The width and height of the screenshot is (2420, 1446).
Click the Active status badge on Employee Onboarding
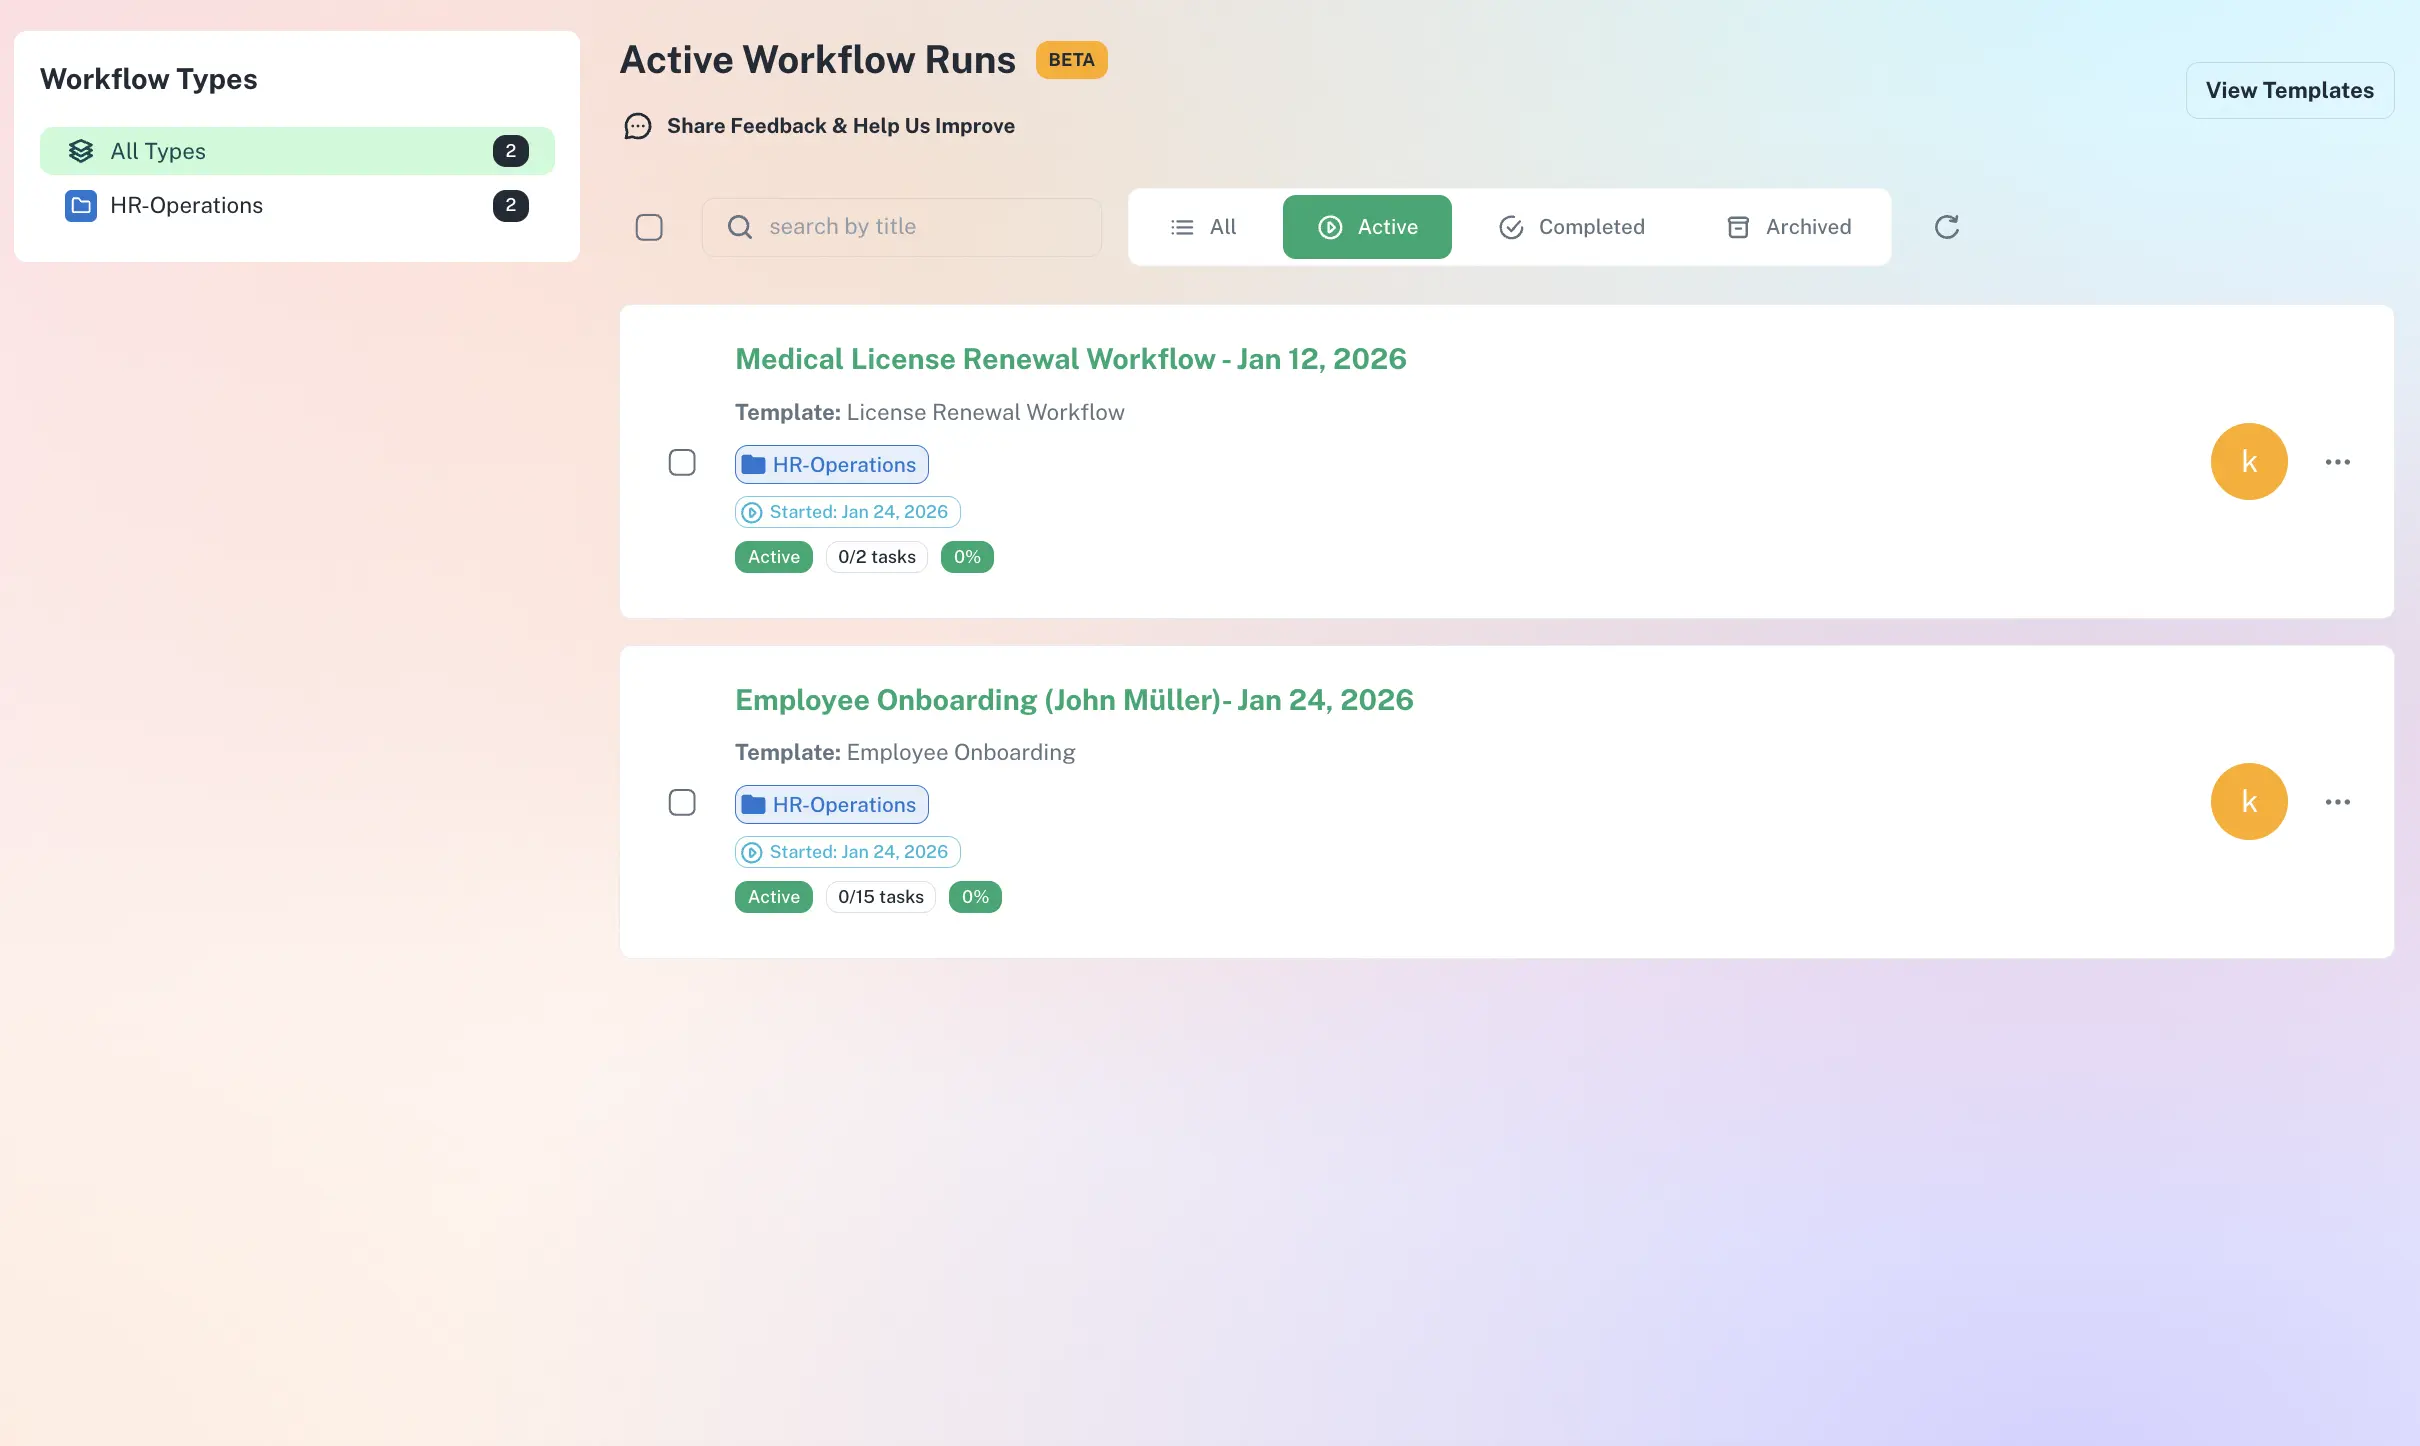click(774, 897)
